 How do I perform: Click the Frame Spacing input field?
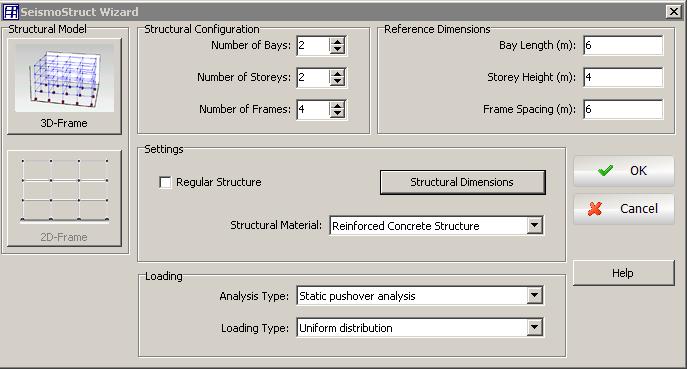[x=623, y=109]
